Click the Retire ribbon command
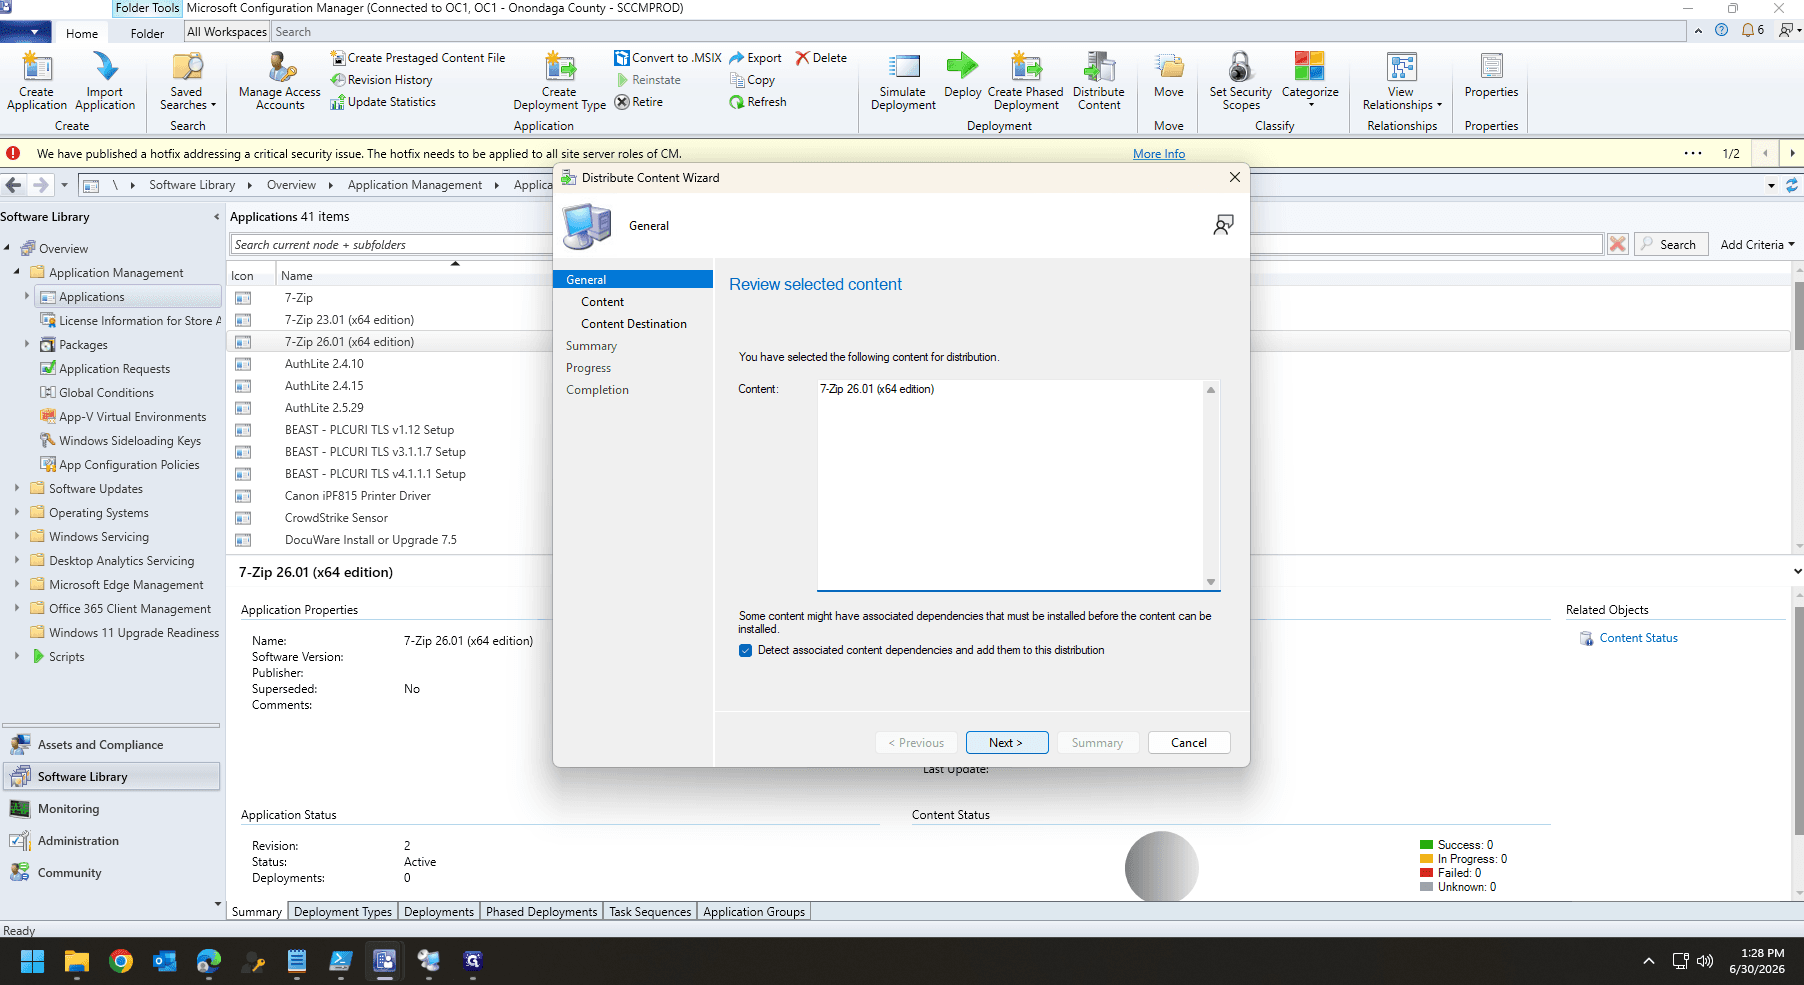Screen dimensions: 1804x985 click(x=639, y=102)
